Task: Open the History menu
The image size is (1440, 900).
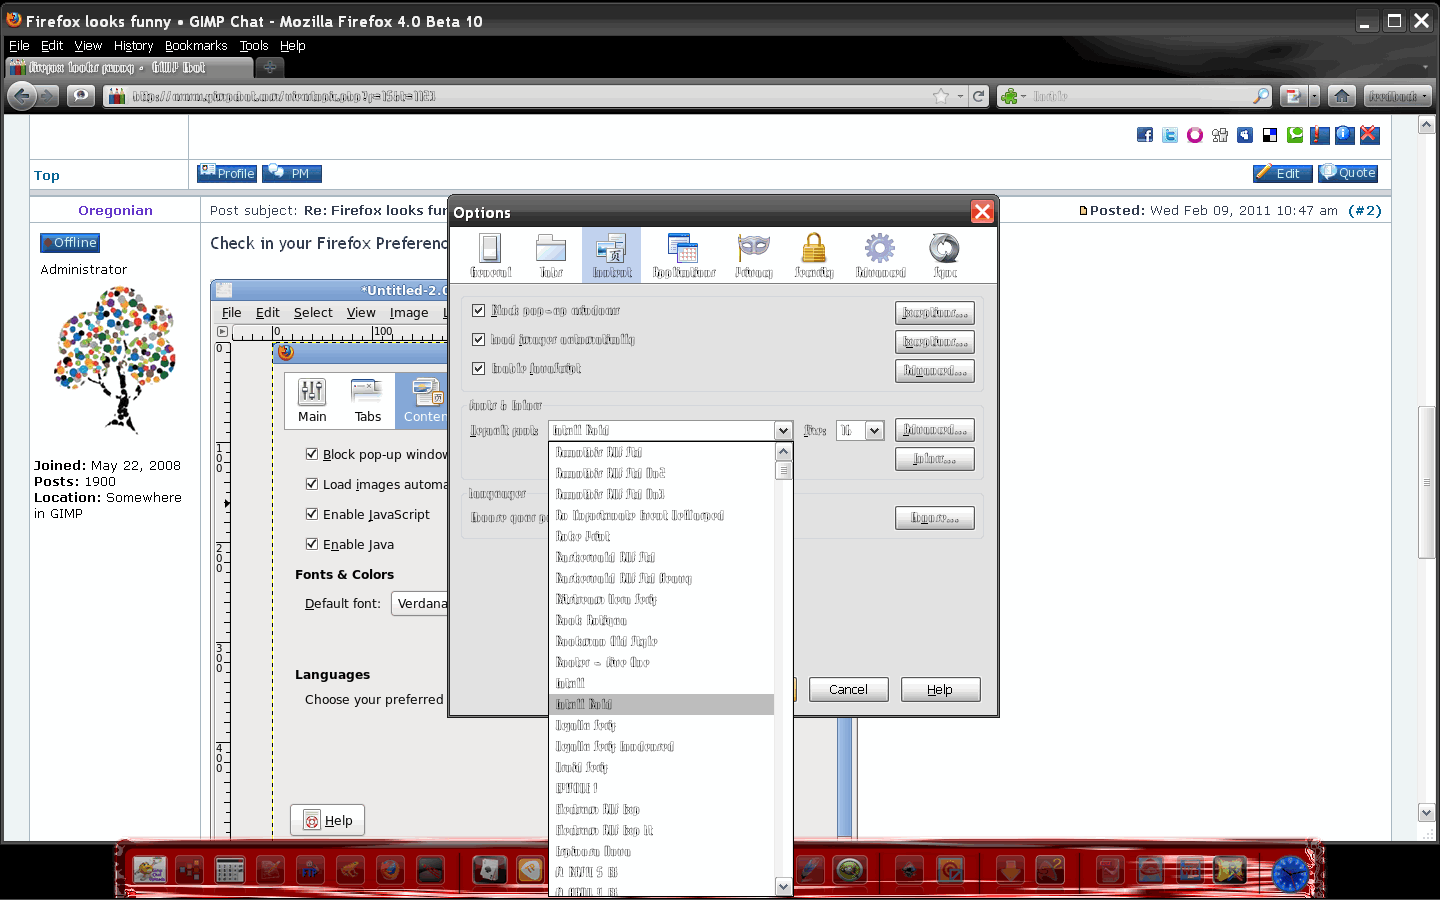Action: pyautogui.click(x=133, y=46)
